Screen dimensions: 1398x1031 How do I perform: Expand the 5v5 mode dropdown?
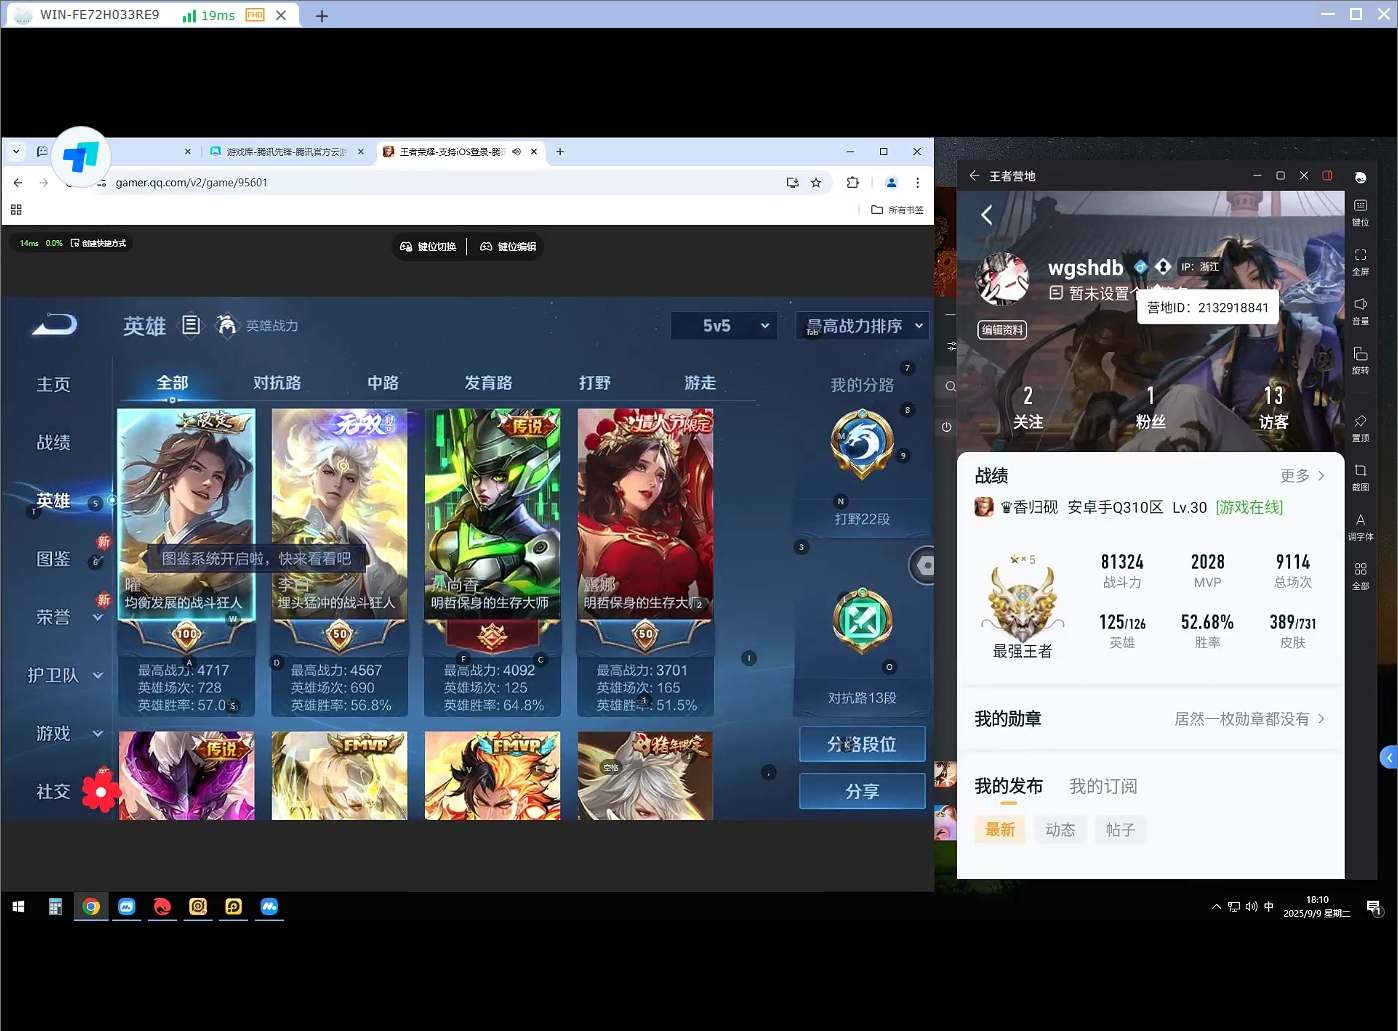[726, 326]
